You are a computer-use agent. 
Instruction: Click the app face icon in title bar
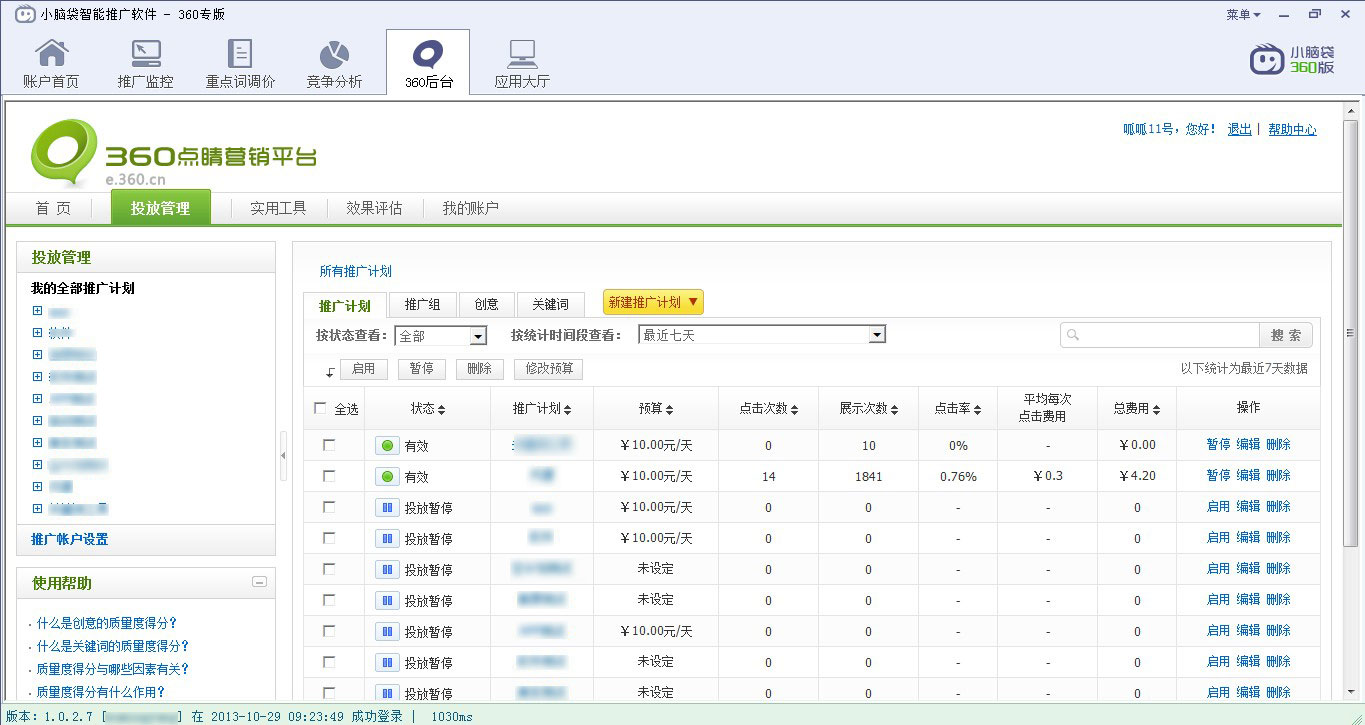coord(25,14)
